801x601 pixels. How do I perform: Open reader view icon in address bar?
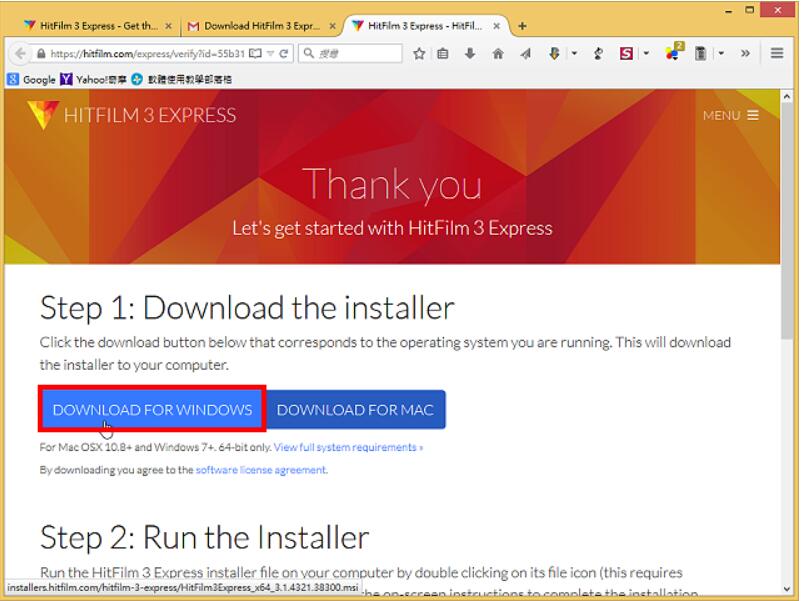pyautogui.click(x=255, y=54)
